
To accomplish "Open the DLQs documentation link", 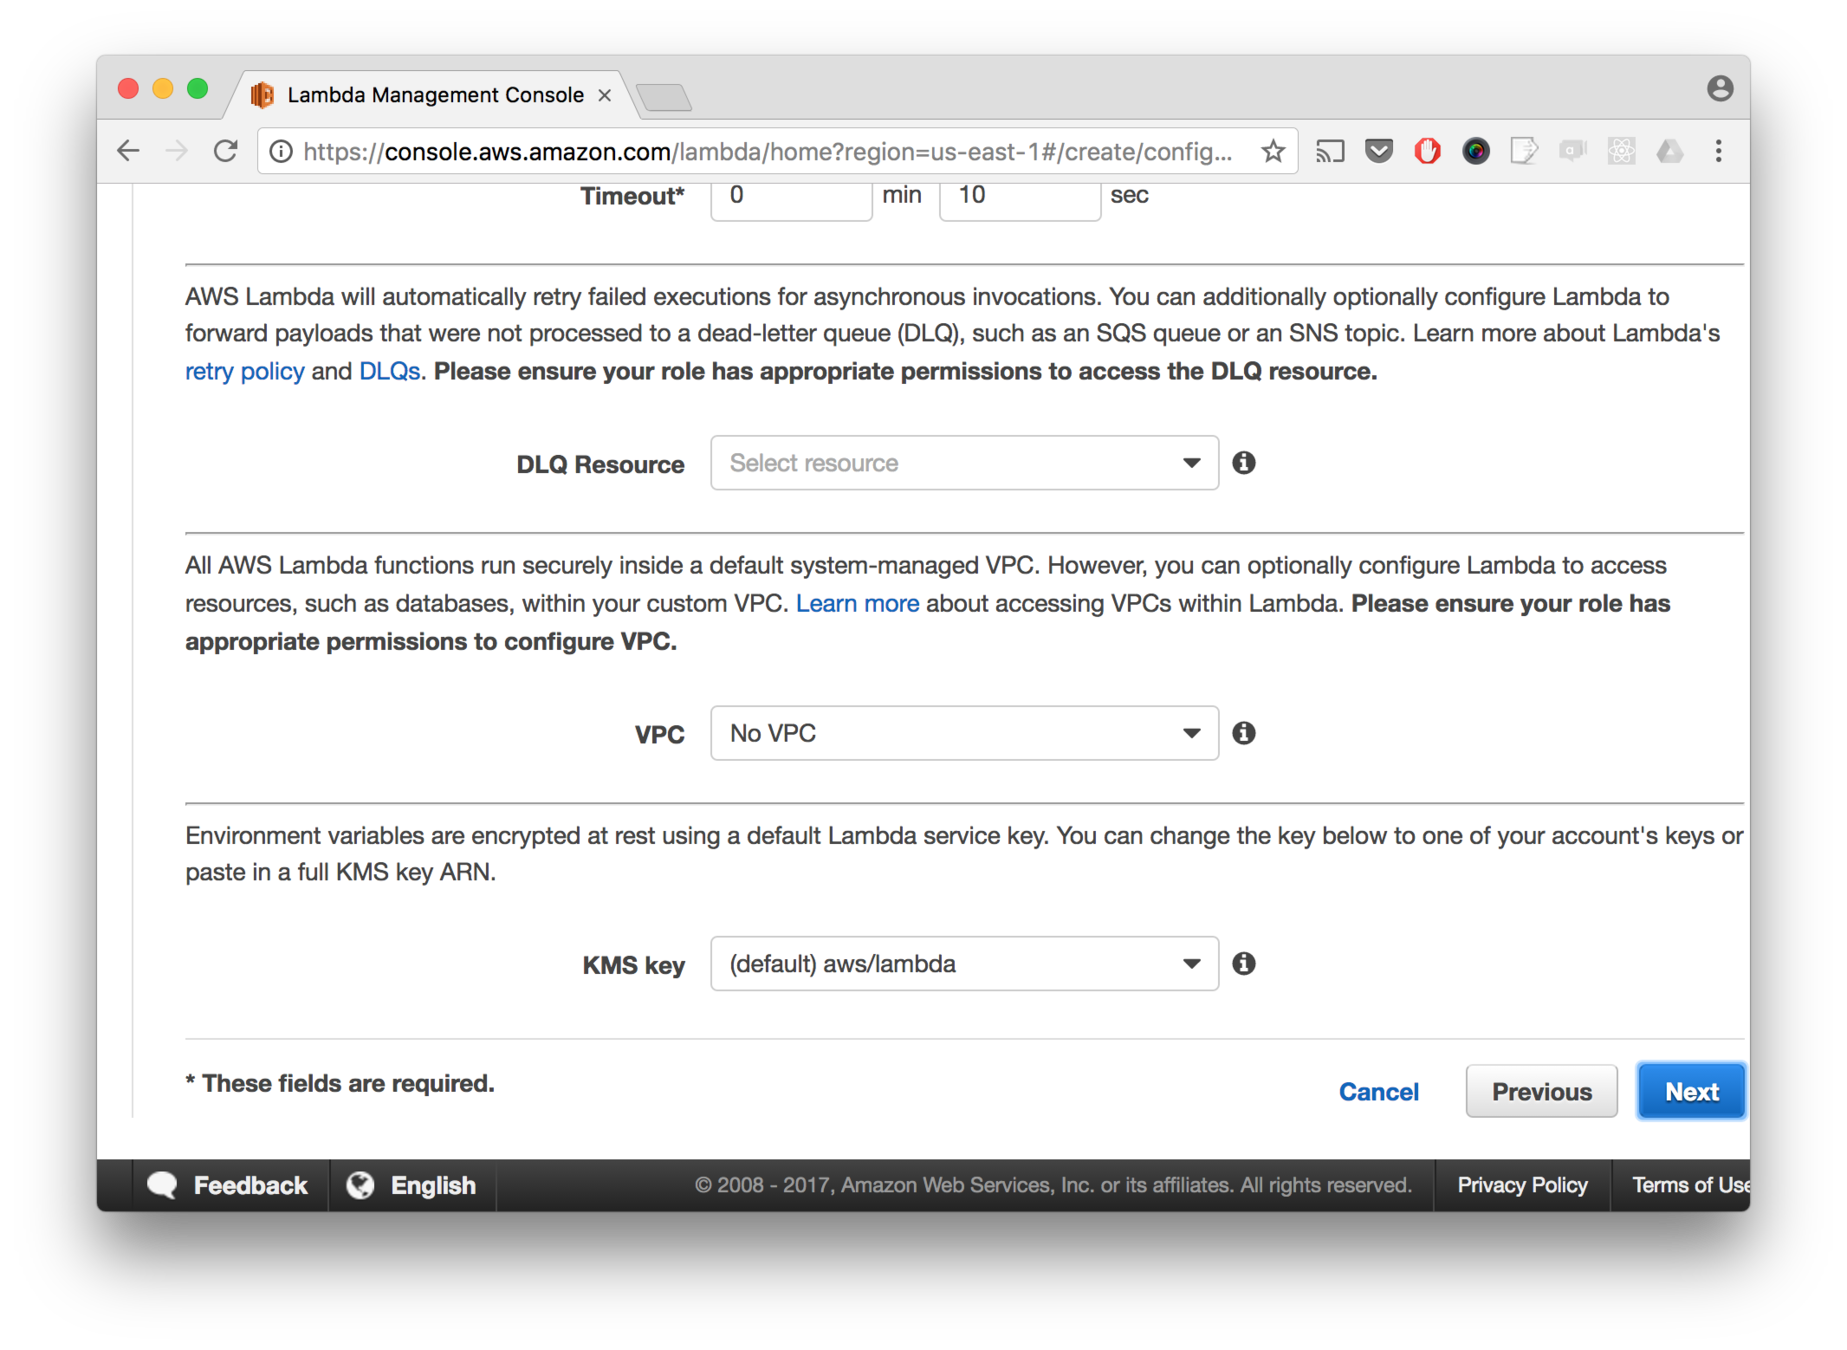I will pyautogui.click(x=389, y=371).
